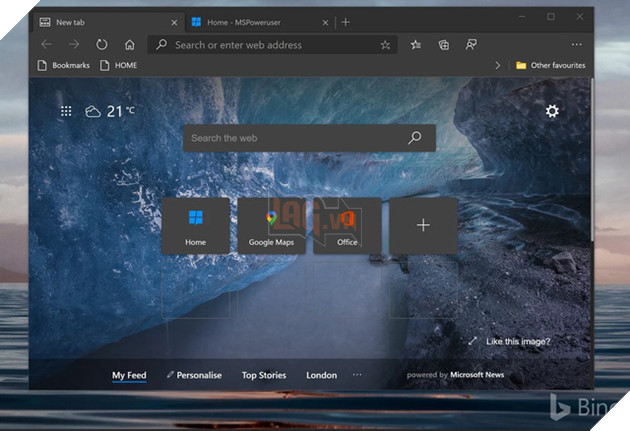The height and width of the screenshot is (431, 630).
Task: Submit with the Search the web magnifier
Action: (415, 138)
